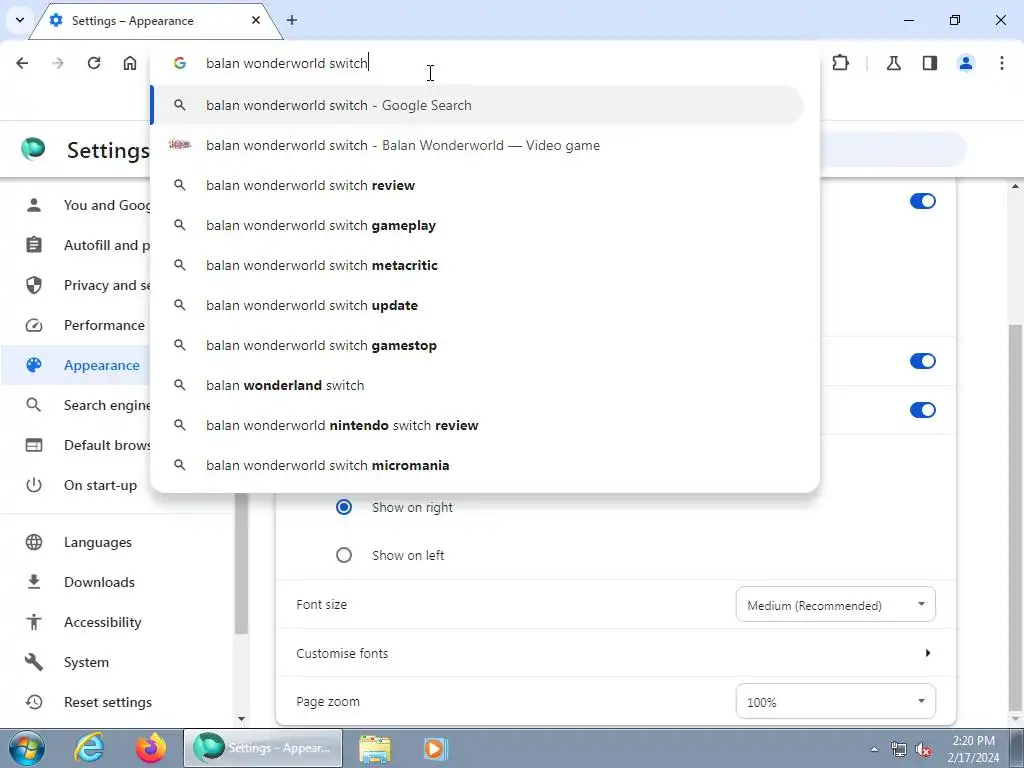The image size is (1024, 768).
Task: Open the tab search chevron
Action: pyautogui.click(x=20, y=20)
